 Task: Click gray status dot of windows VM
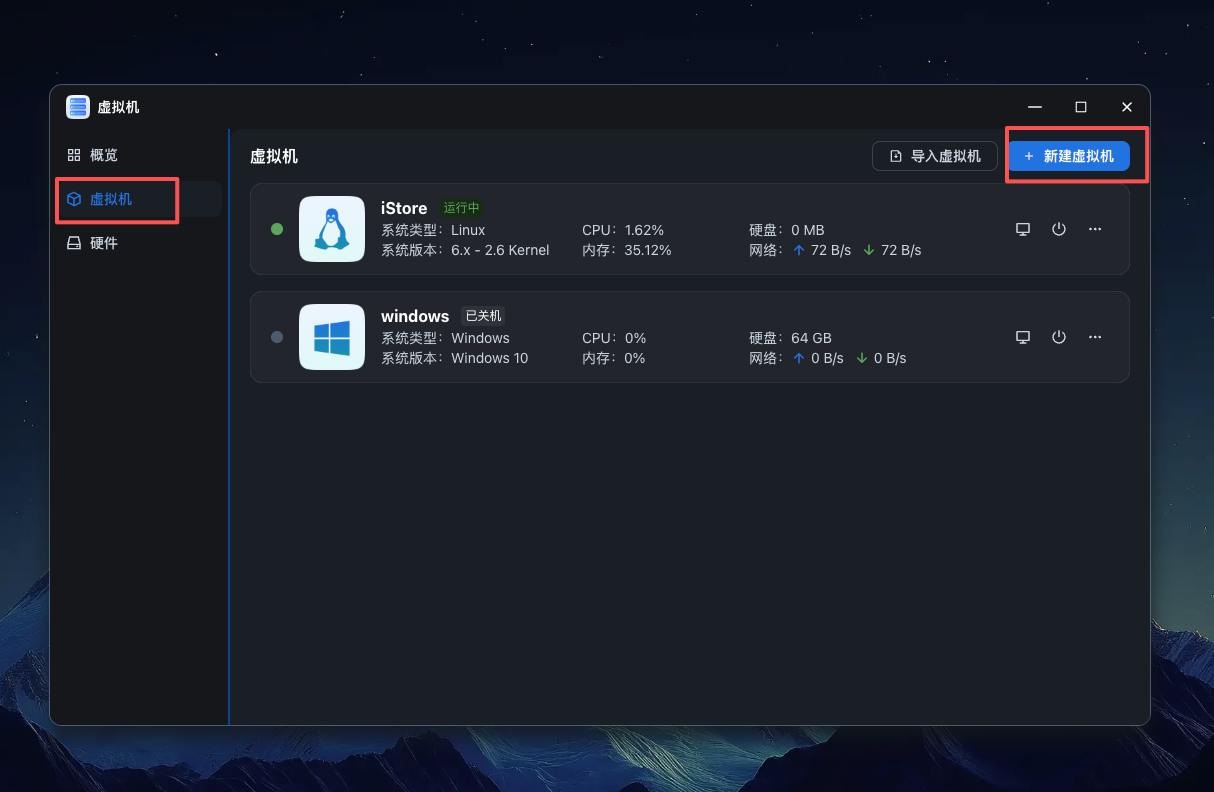coord(277,337)
